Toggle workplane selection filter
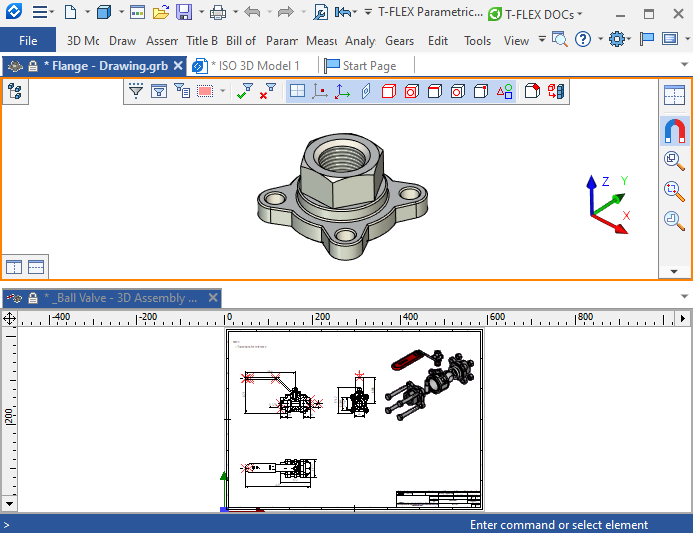 point(297,91)
